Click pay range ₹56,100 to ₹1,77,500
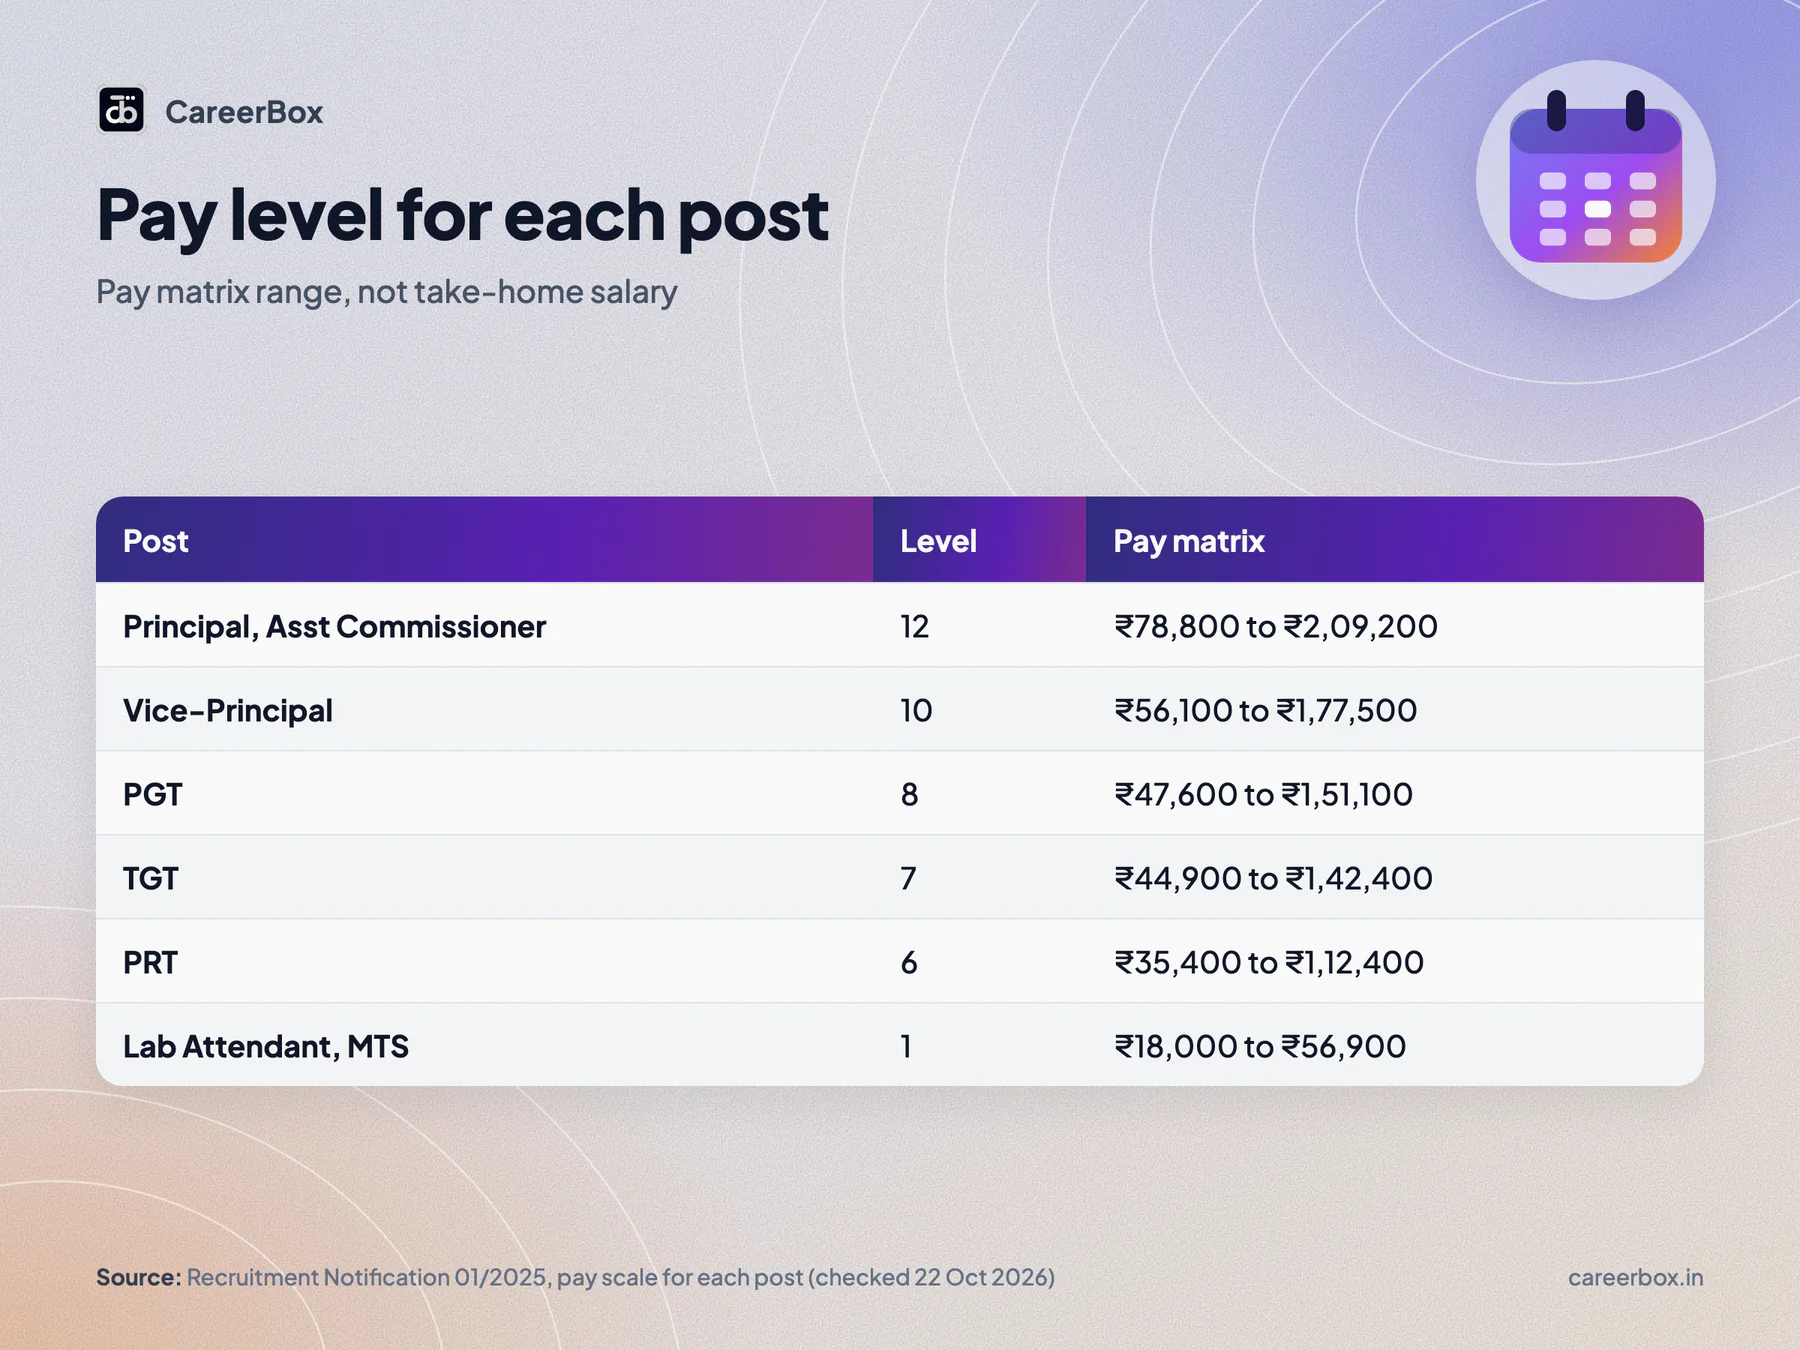The width and height of the screenshot is (1800, 1350). coord(1266,710)
